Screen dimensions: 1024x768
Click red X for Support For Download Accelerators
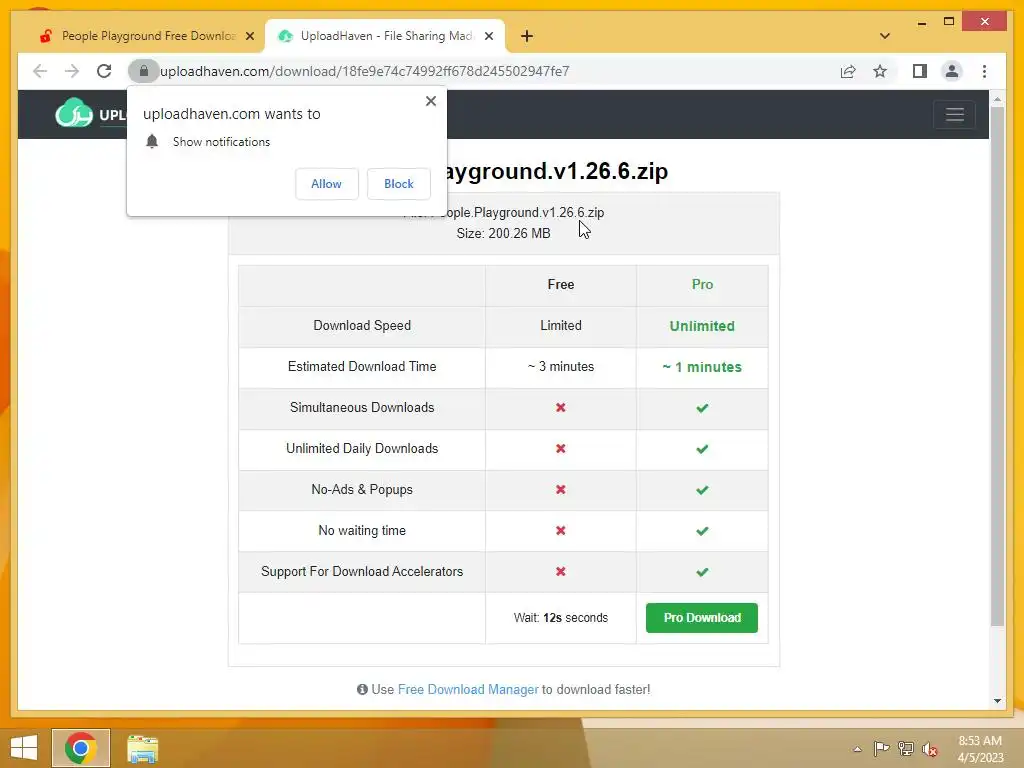pos(560,571)
